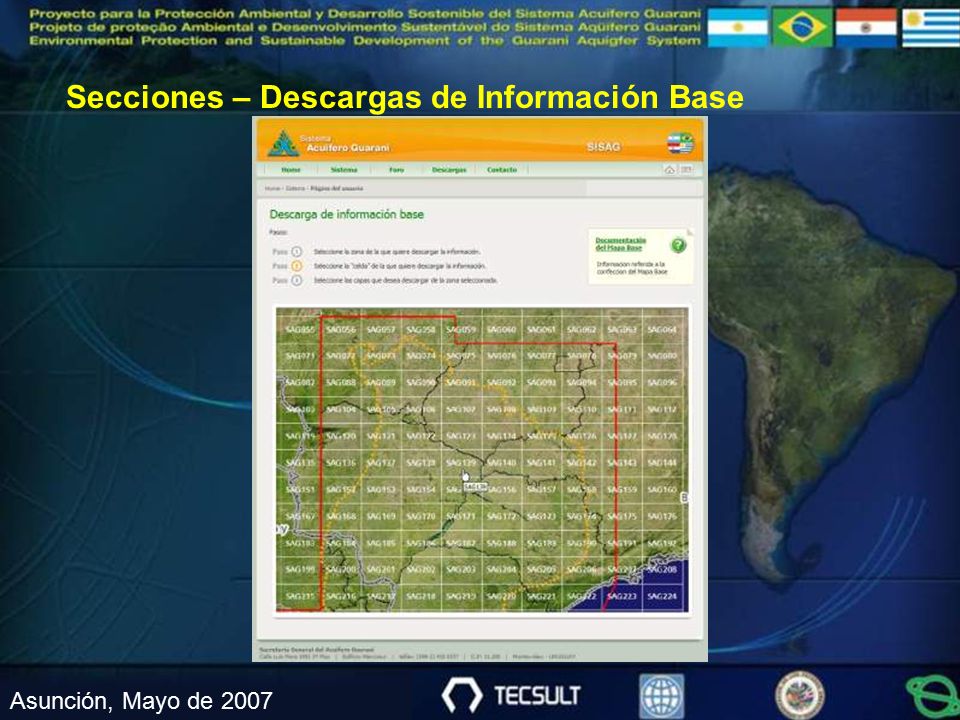This screenshot has width=960, height=720.
Task: Click the SISAG title in the orange header
Action: [604, 147]
